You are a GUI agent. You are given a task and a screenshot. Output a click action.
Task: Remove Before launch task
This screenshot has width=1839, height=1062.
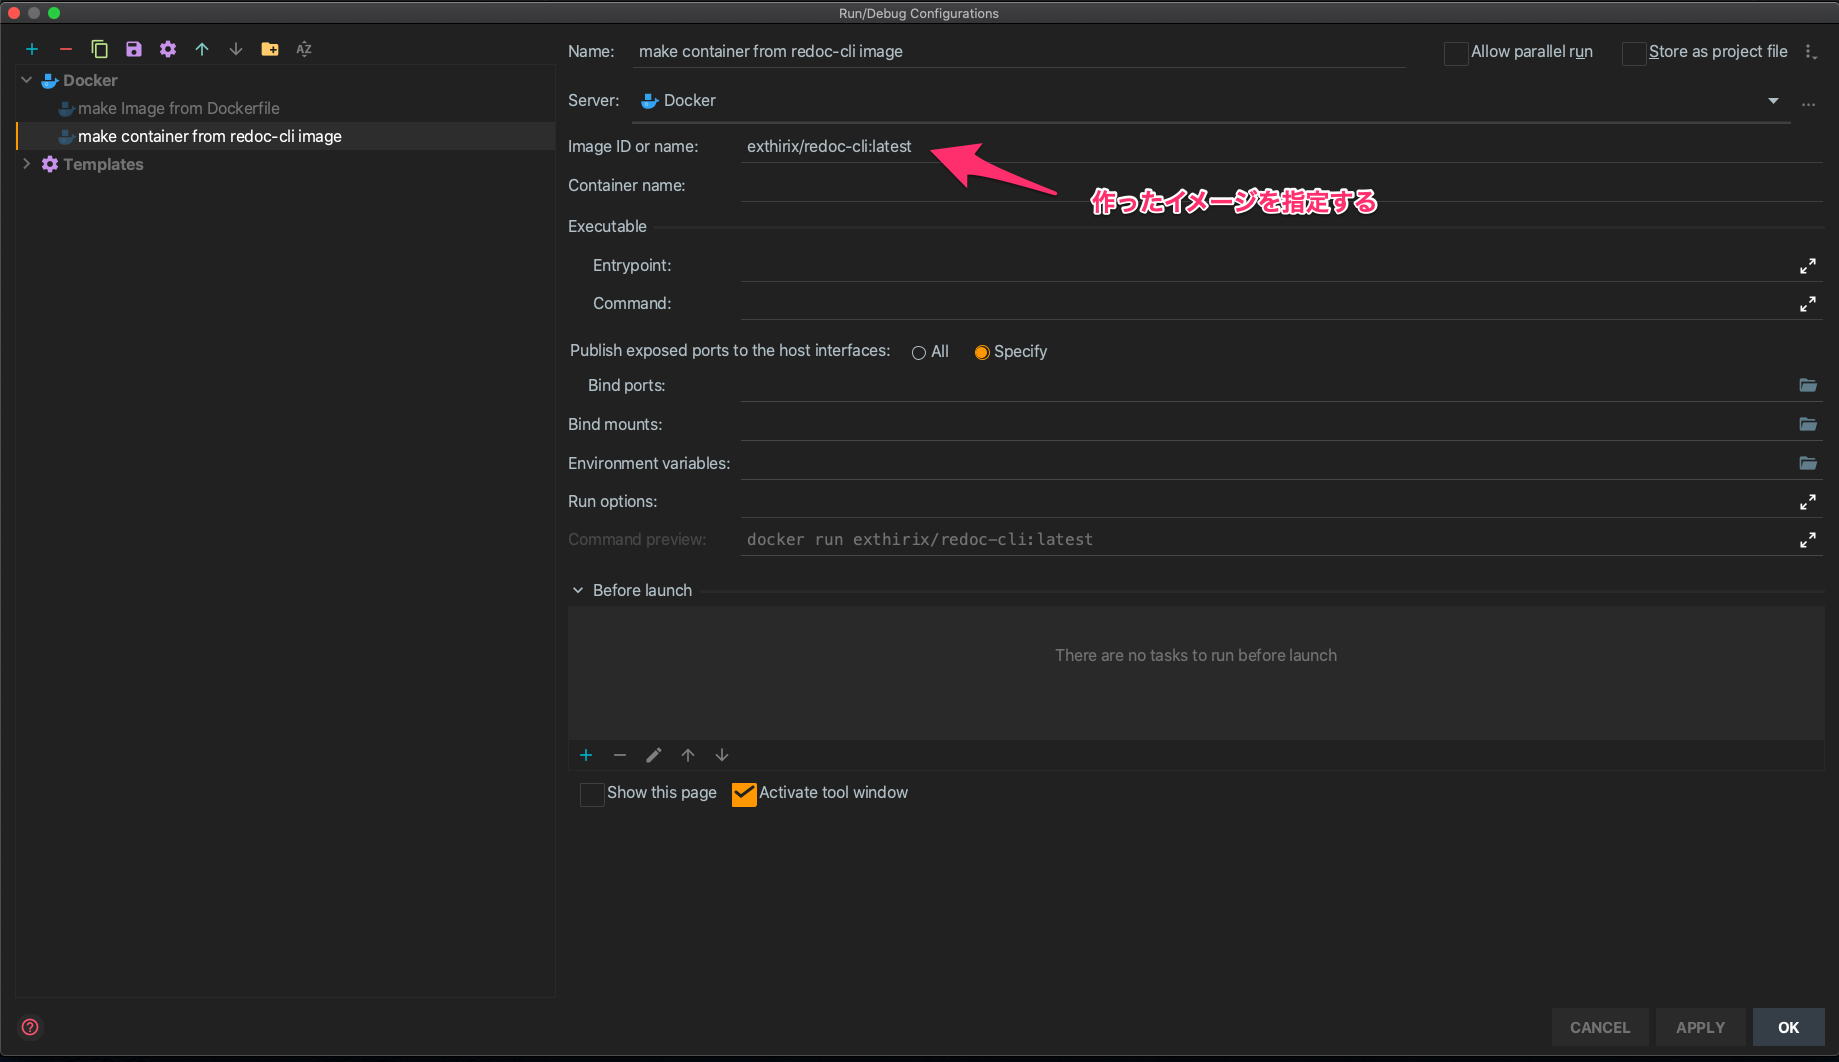pyautogui.click(x=620, y=755)
